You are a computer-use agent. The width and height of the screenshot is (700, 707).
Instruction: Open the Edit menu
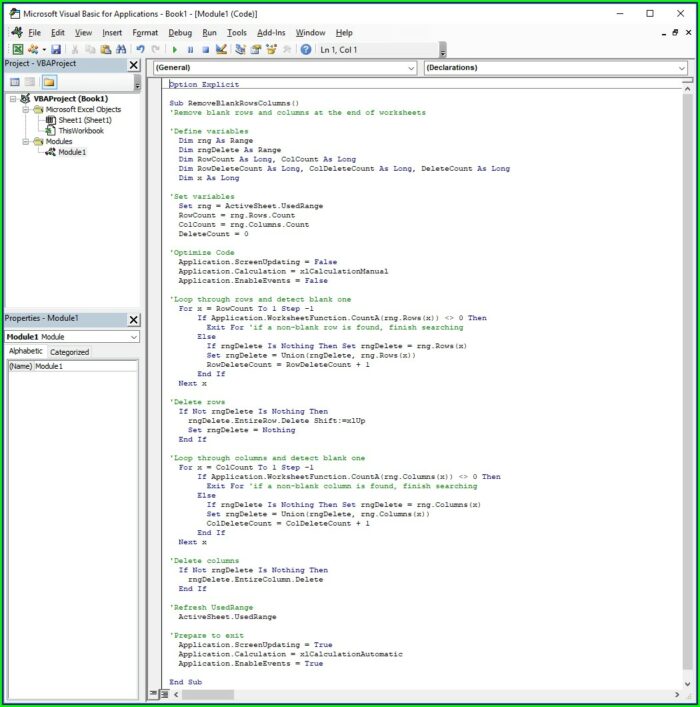pos(58,33)
